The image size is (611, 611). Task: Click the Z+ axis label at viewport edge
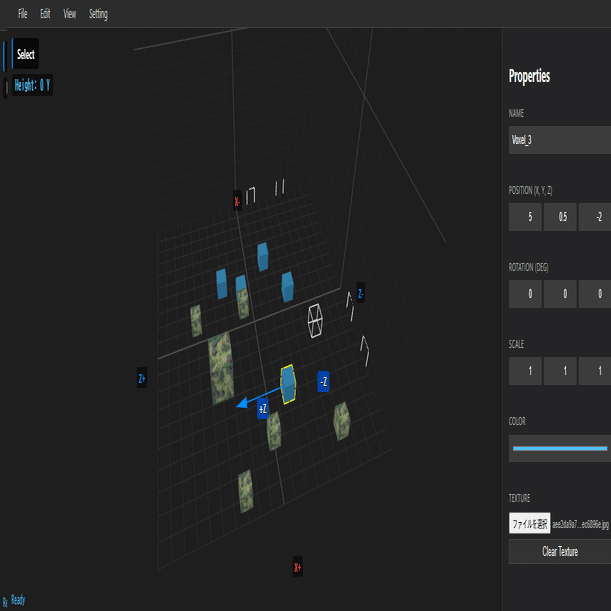click(x=142, y=378)
